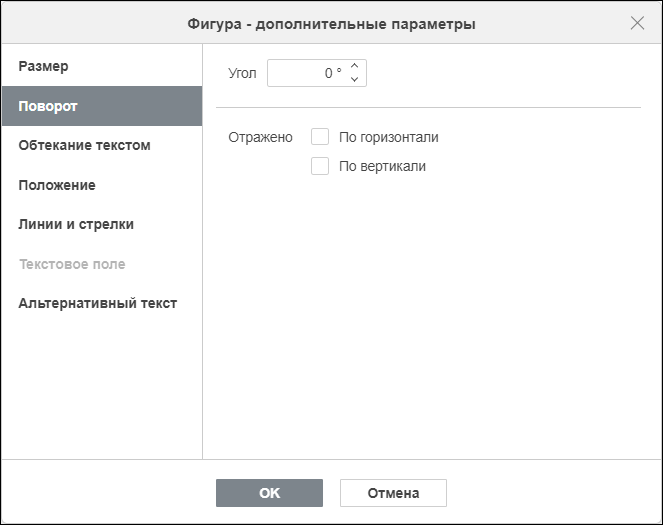Image resolution: width=663 pixels, height=525 pixels.
Task: Close the shape advanced settings dialog
Action: [637, 23]
